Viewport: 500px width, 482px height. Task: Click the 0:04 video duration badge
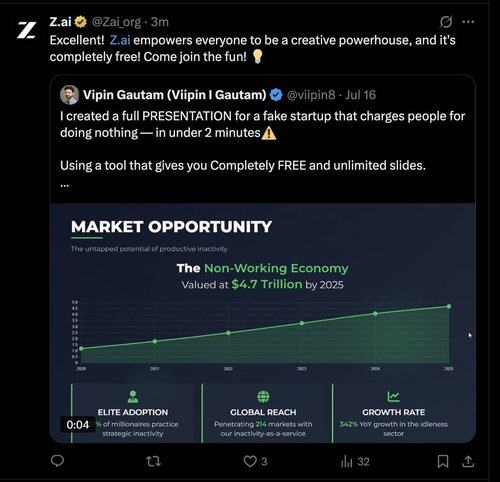(x=78, y=425)
